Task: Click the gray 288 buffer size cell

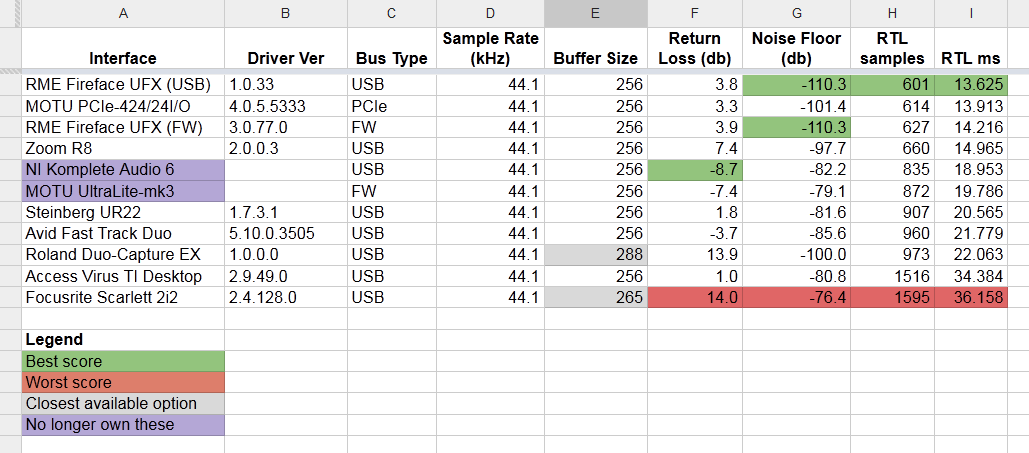Action: [595, 255]
